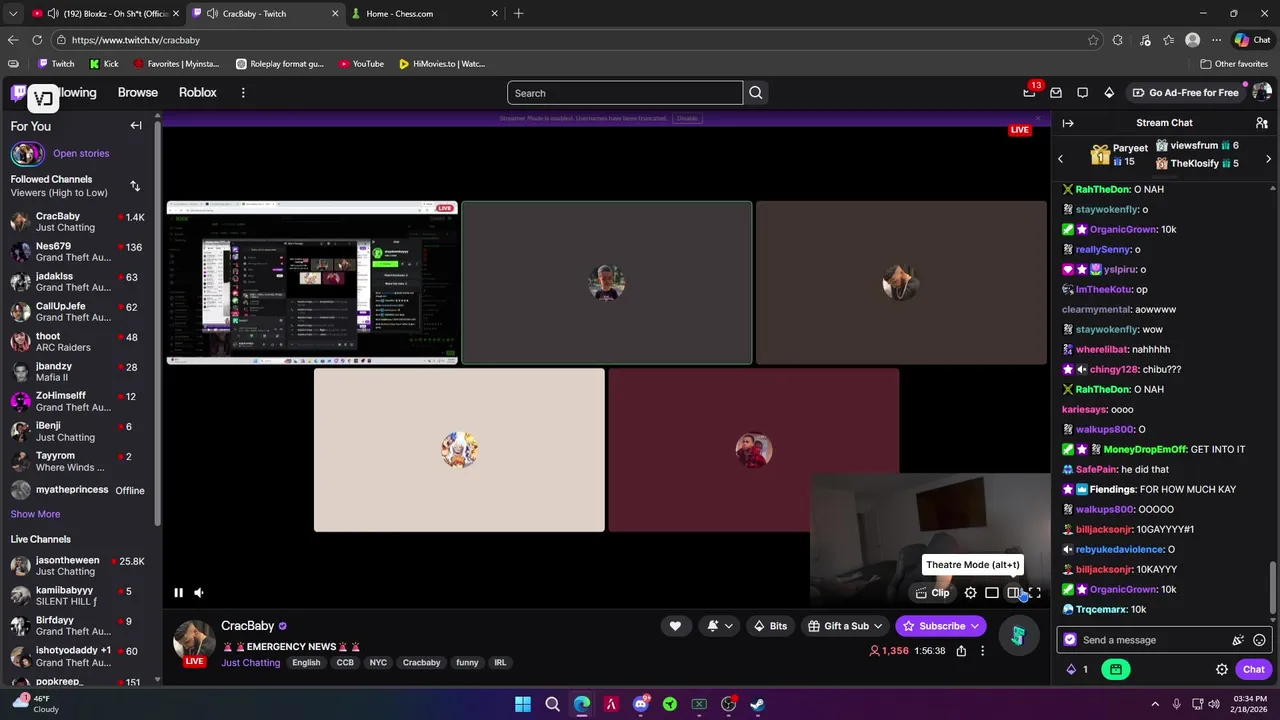Open jadaklss followed channel

(x=80, y=281)
